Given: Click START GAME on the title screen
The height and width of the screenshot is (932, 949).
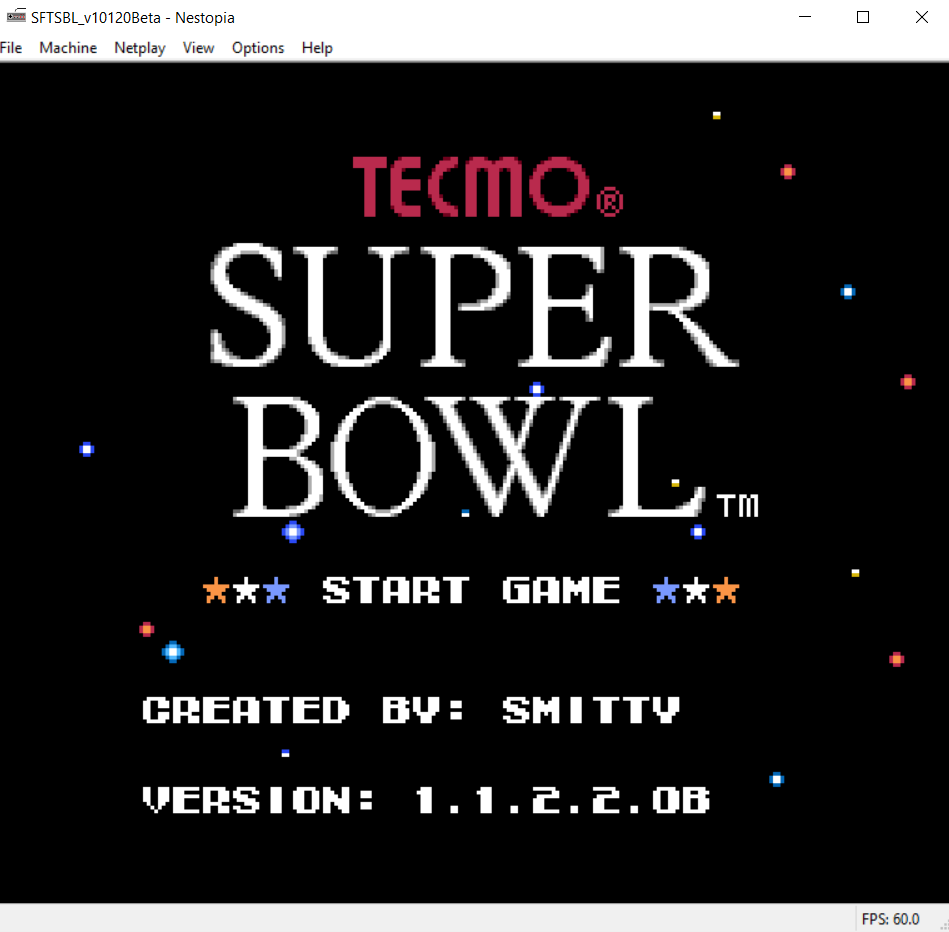Looking at the screenshot, I should coord(471,590).
